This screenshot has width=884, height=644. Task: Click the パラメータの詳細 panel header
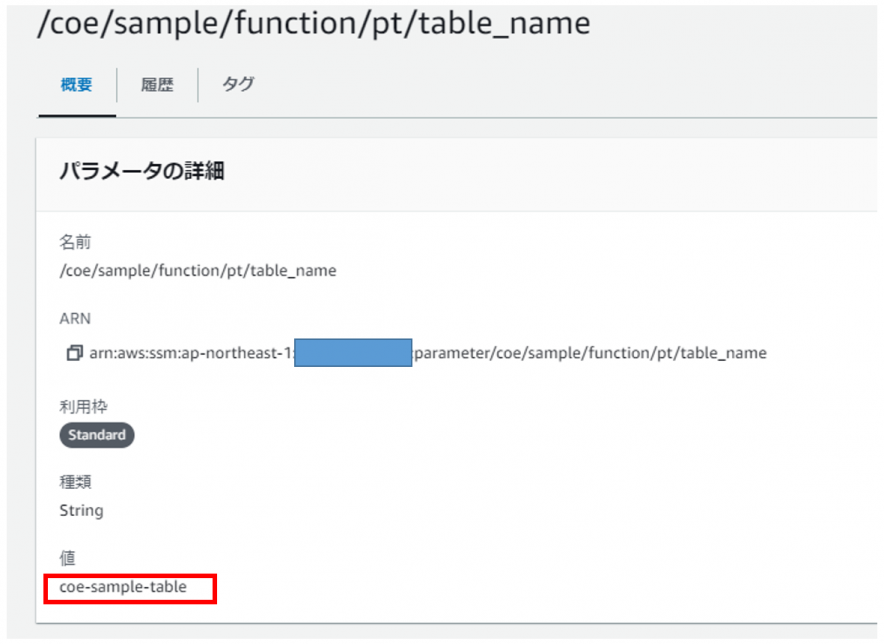141,172
